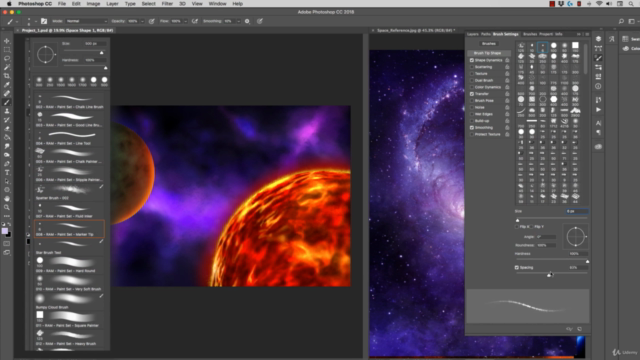The height and width of the screenshot is (360, 640).
Task: Open the Layer menu
Action: [x=112, y=4]
